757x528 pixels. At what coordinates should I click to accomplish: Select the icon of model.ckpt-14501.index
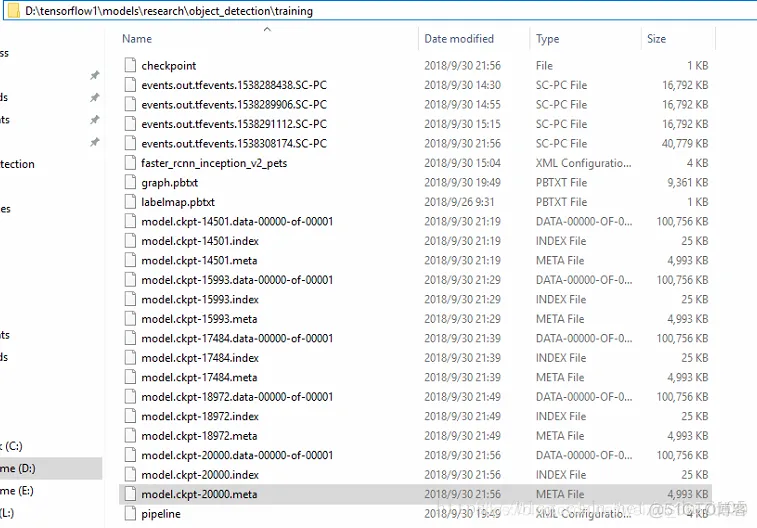pos(130,240)
